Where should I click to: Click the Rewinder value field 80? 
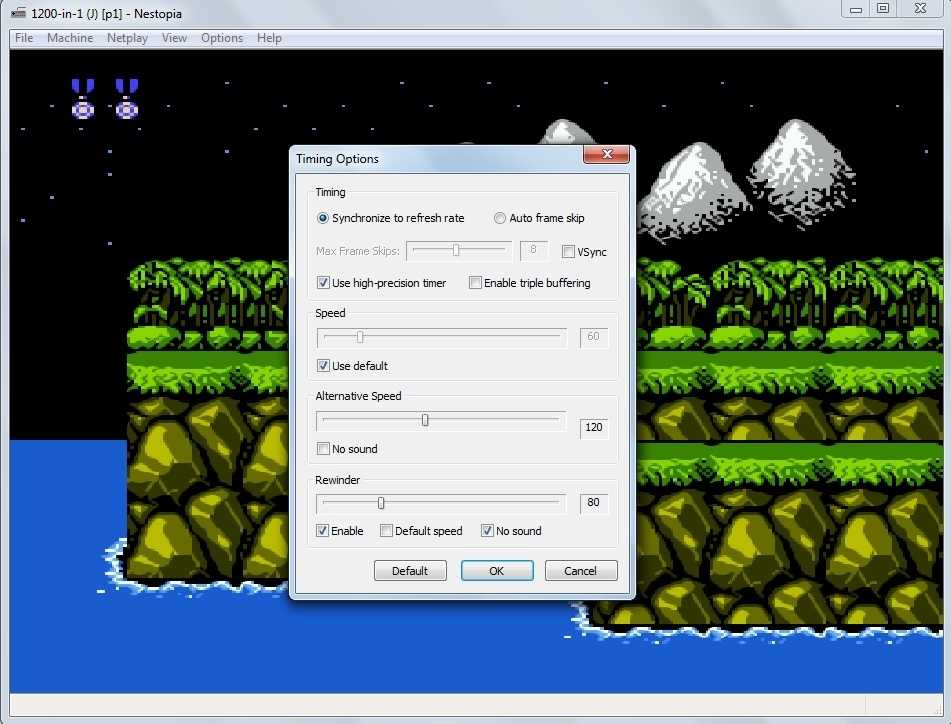click(594, 503)
